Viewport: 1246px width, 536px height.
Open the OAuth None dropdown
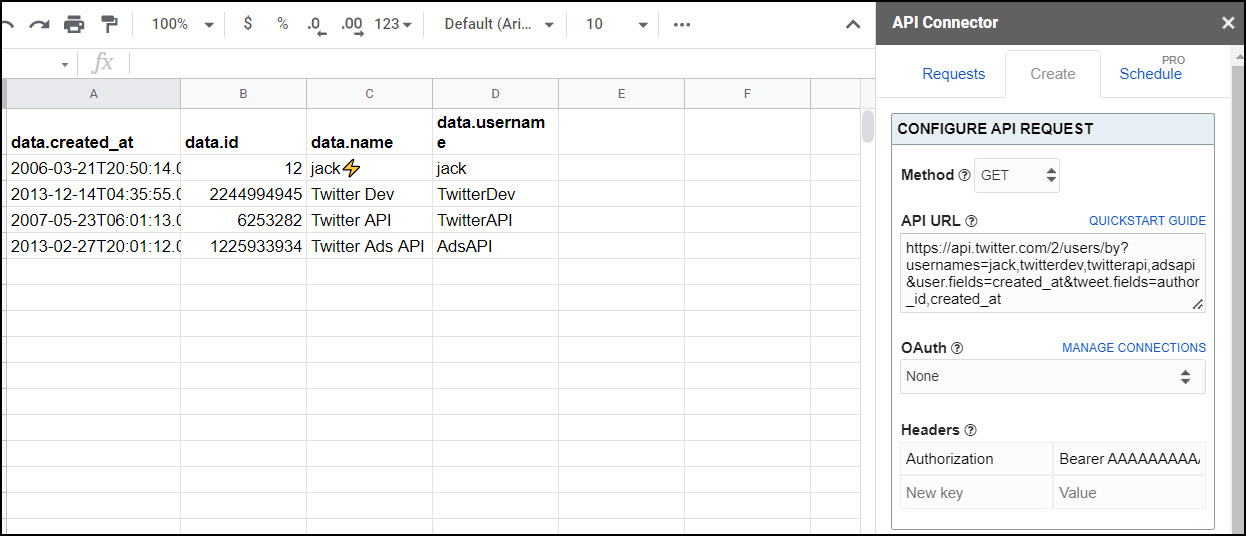[1053, 377]
